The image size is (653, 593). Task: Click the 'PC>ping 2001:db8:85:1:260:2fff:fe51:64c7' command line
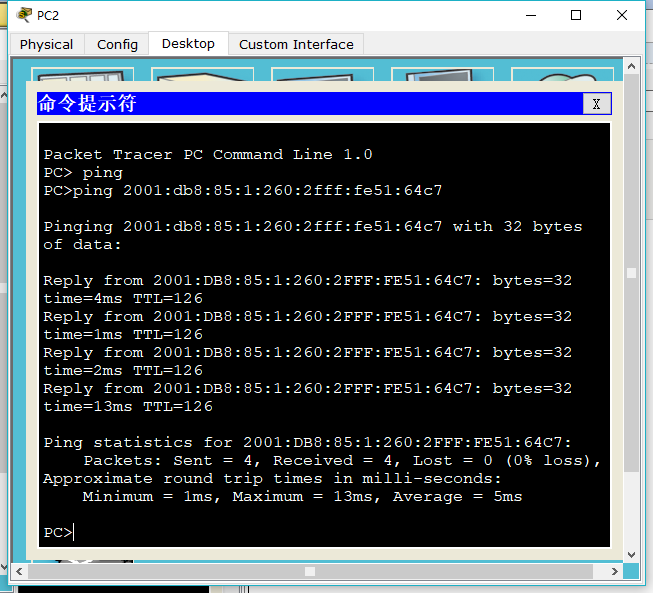click(242, 191)
